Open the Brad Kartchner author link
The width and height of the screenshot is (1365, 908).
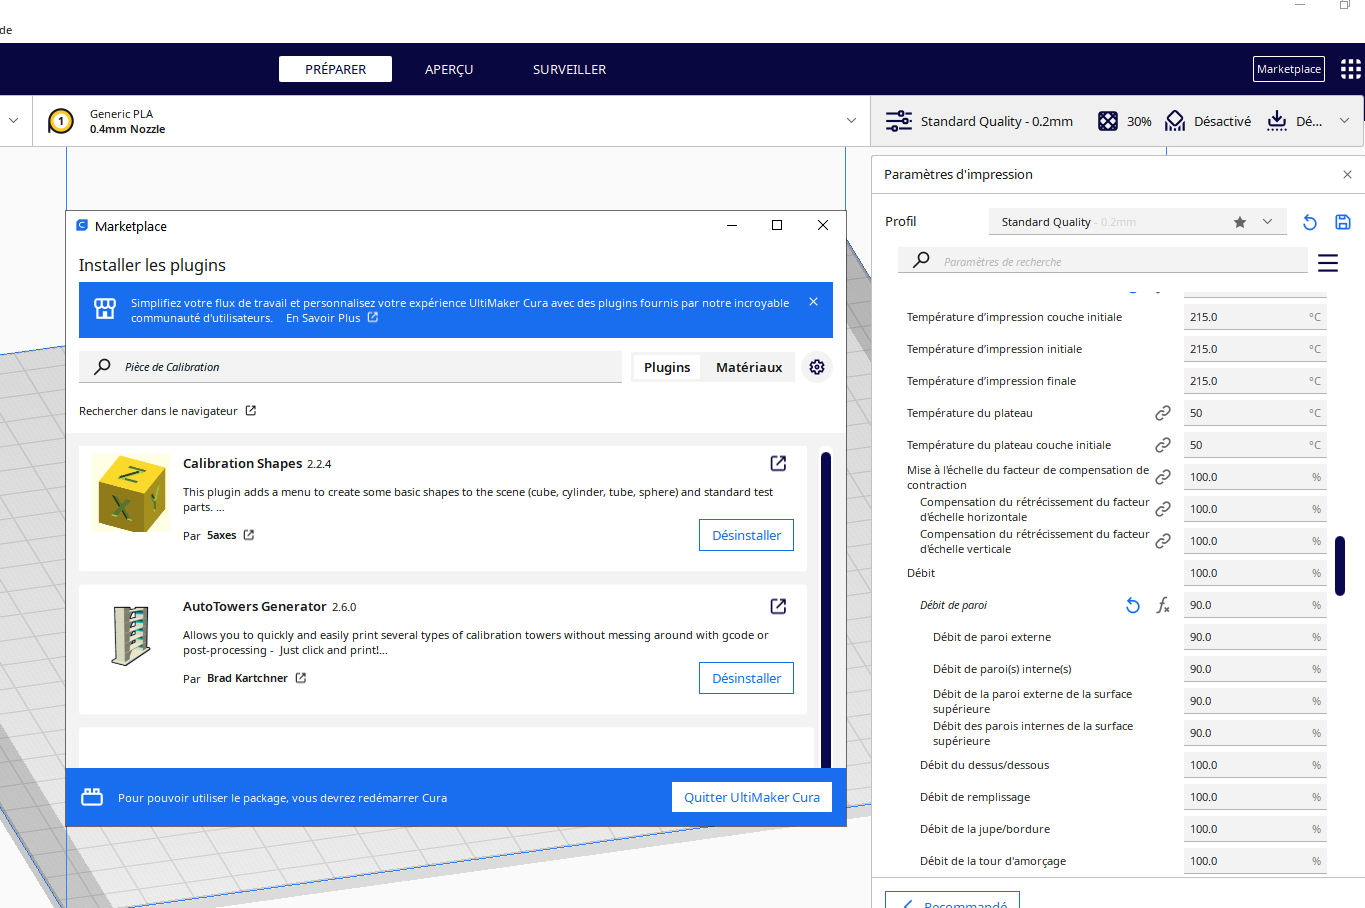click(x=256, y=678)
